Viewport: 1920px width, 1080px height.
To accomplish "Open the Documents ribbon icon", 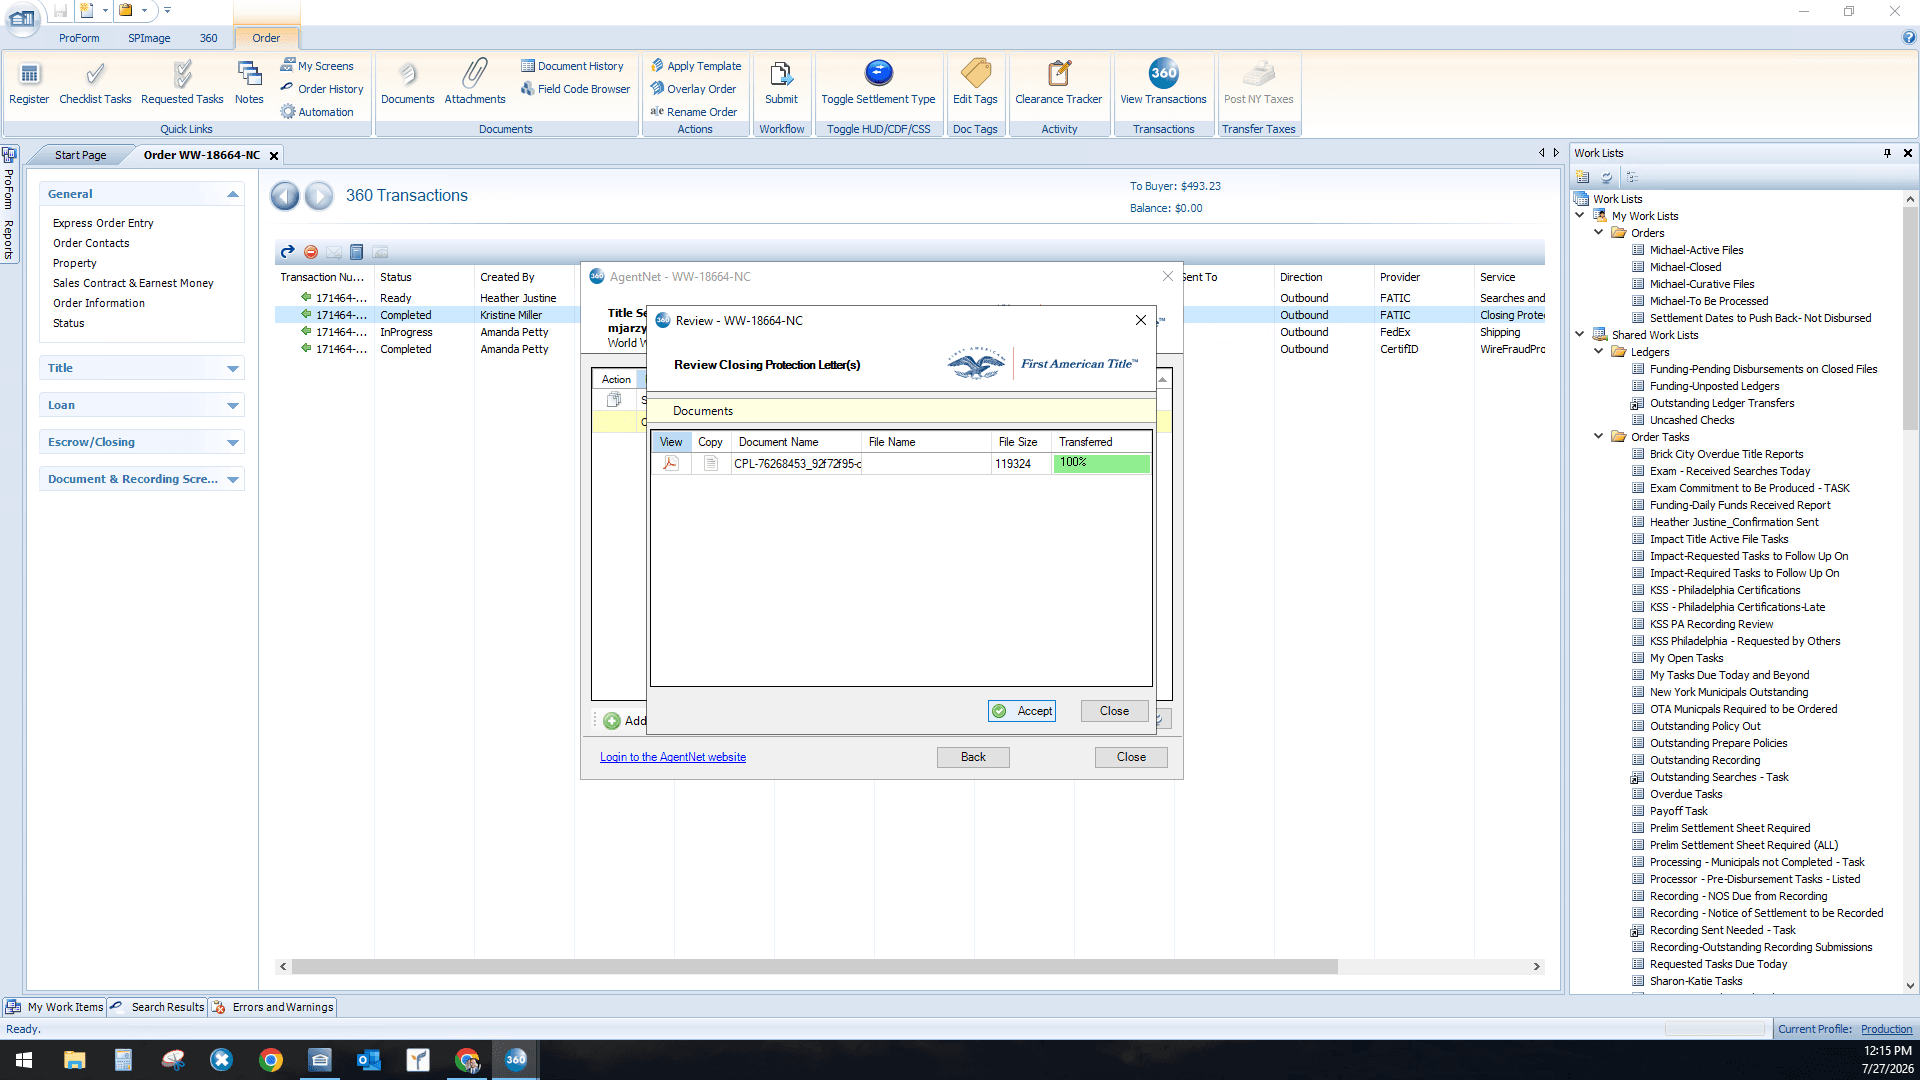I will click(408, 82).
